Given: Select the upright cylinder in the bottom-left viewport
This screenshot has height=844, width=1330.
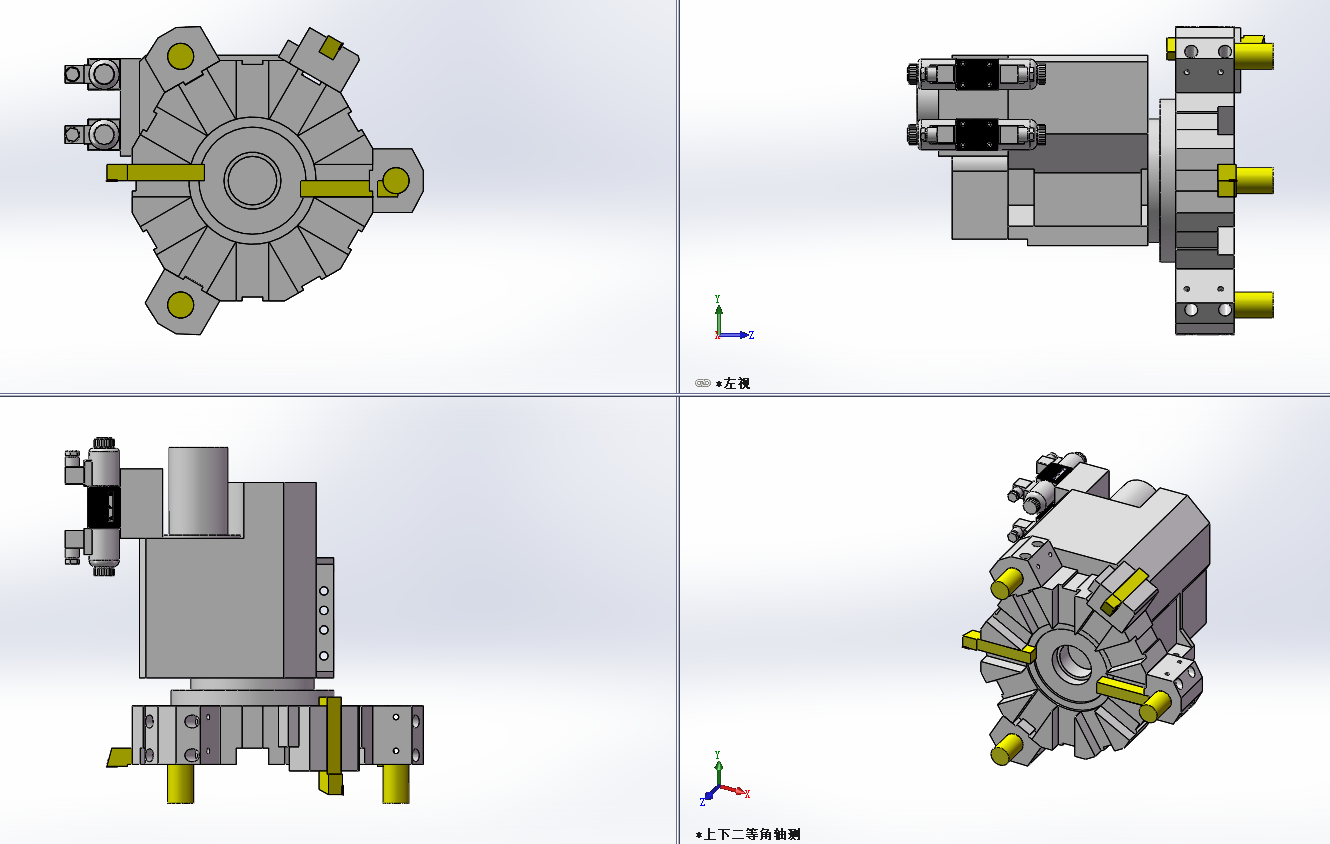Looking at the screenshot, I should click(198, 491).
